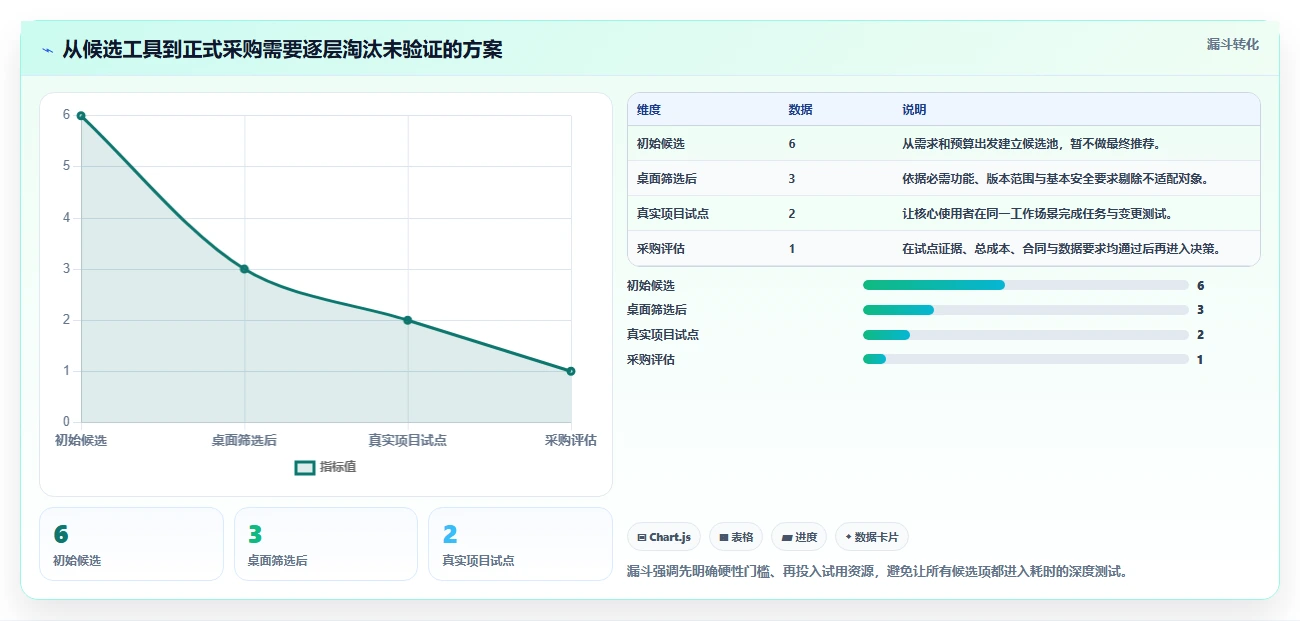
Task: Click the y-axis tick label 5
Action: tap(67, 166)
